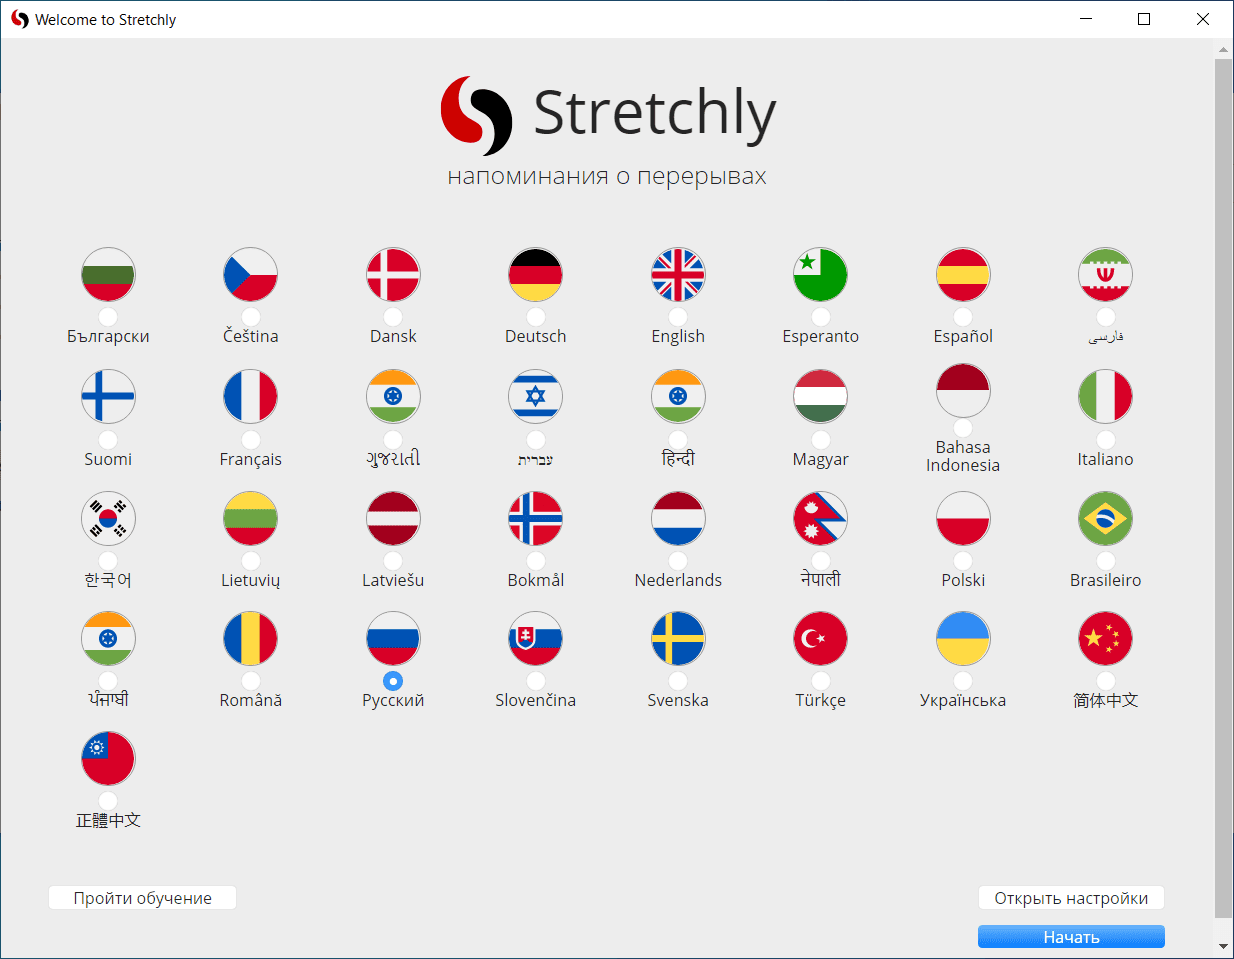This screenshot has height=959, width=1234.
Task: Click the Latvian flag icon
Action: coord(393,518)
